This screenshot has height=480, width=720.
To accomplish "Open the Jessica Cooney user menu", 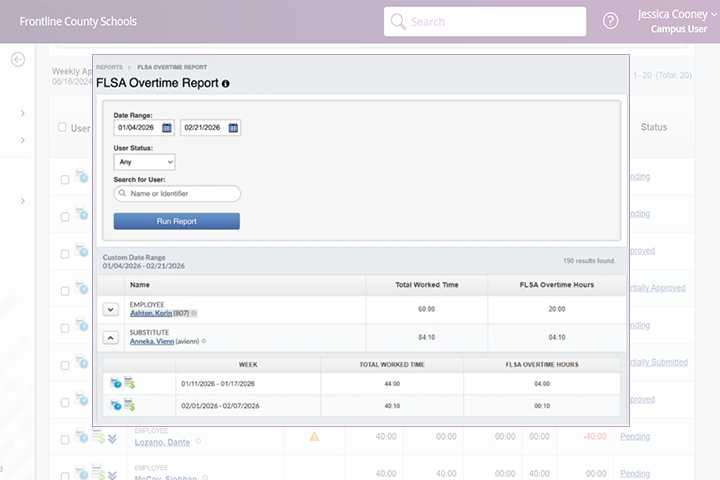I will 677,21.
